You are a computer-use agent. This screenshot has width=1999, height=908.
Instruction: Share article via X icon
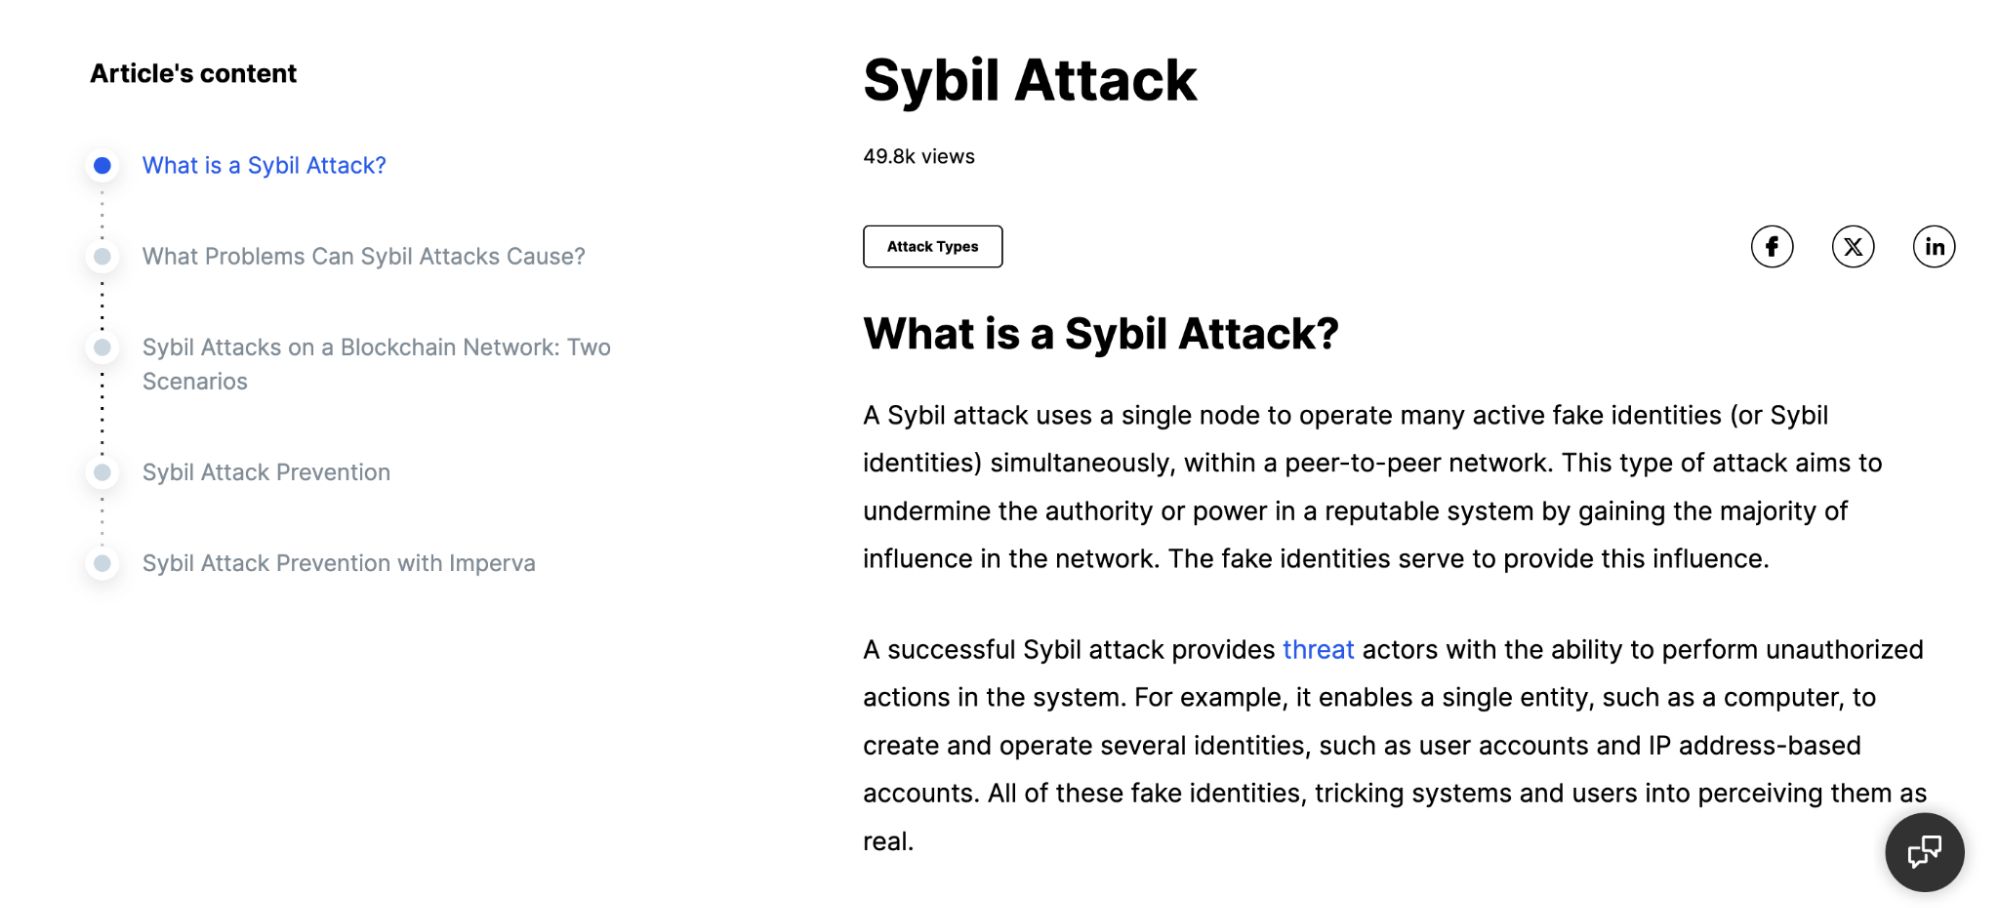coord(1852,247)
